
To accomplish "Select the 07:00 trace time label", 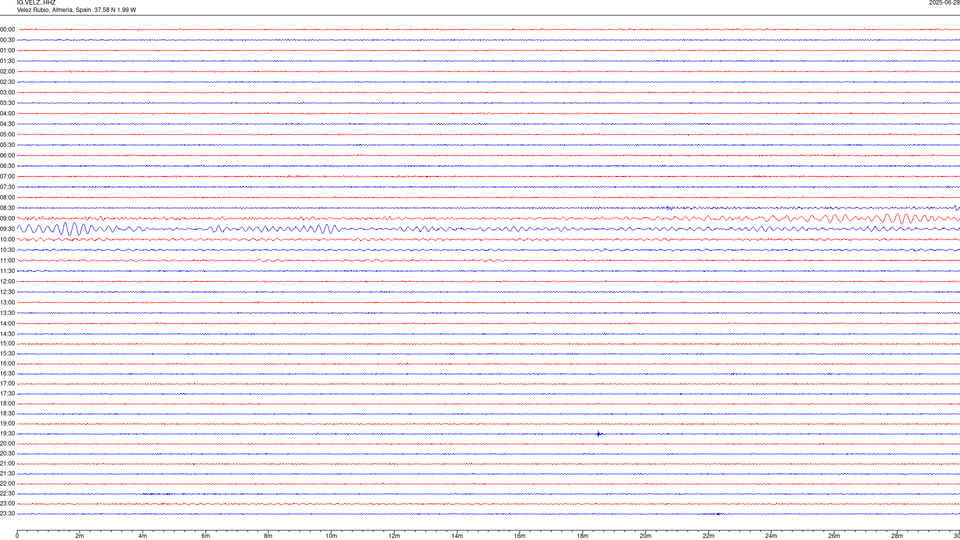I will coord(7,176).
